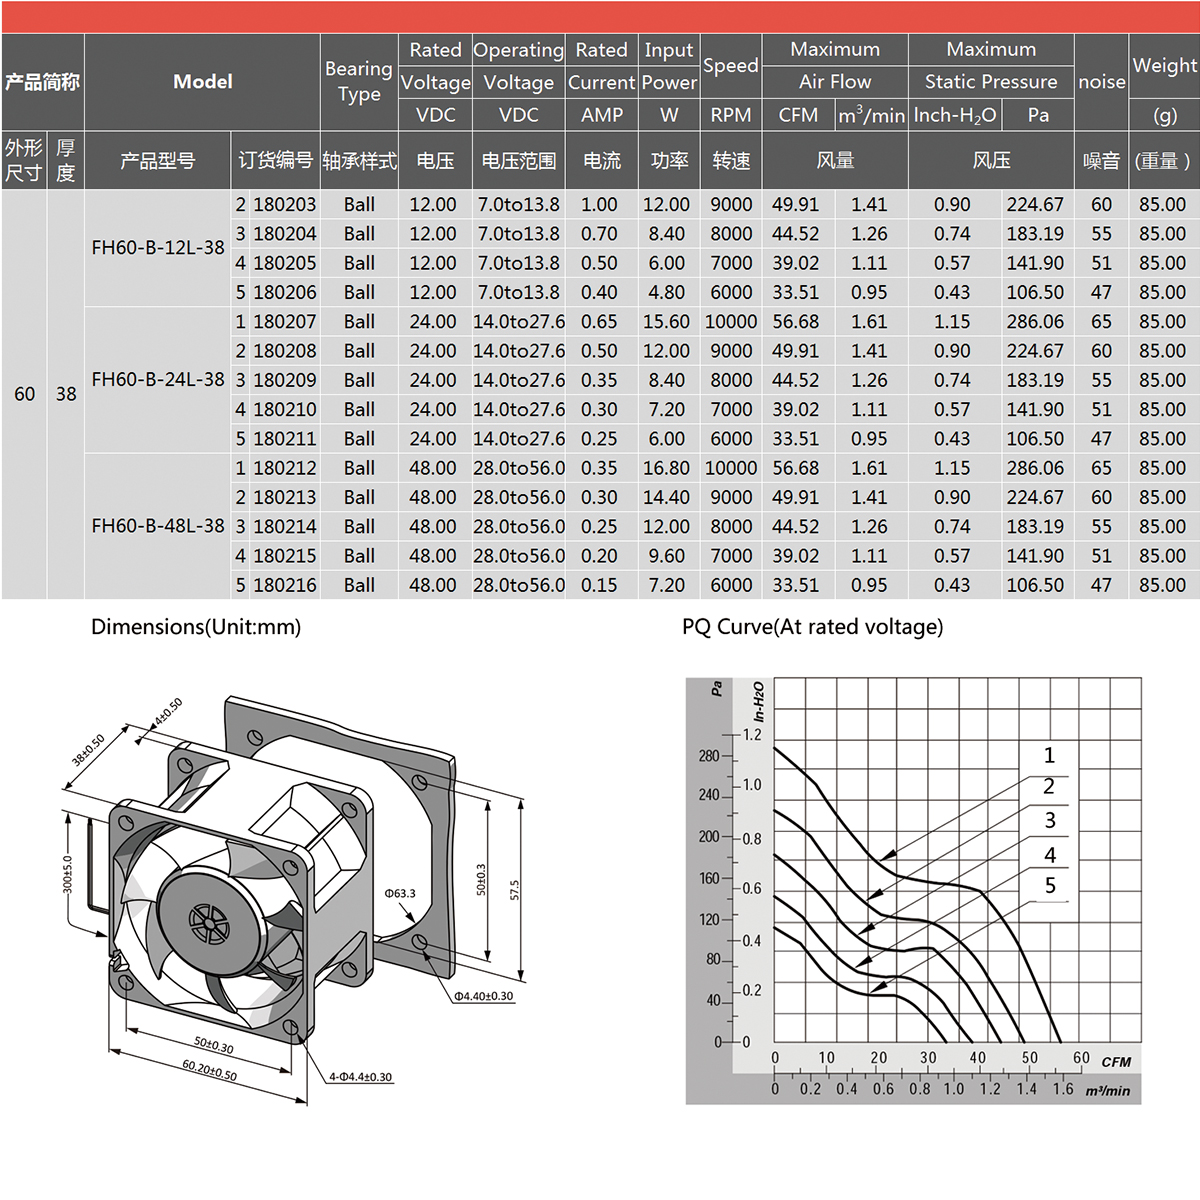
Task: Select the 0.70 current value for 180204
Action: click(599, 234)
